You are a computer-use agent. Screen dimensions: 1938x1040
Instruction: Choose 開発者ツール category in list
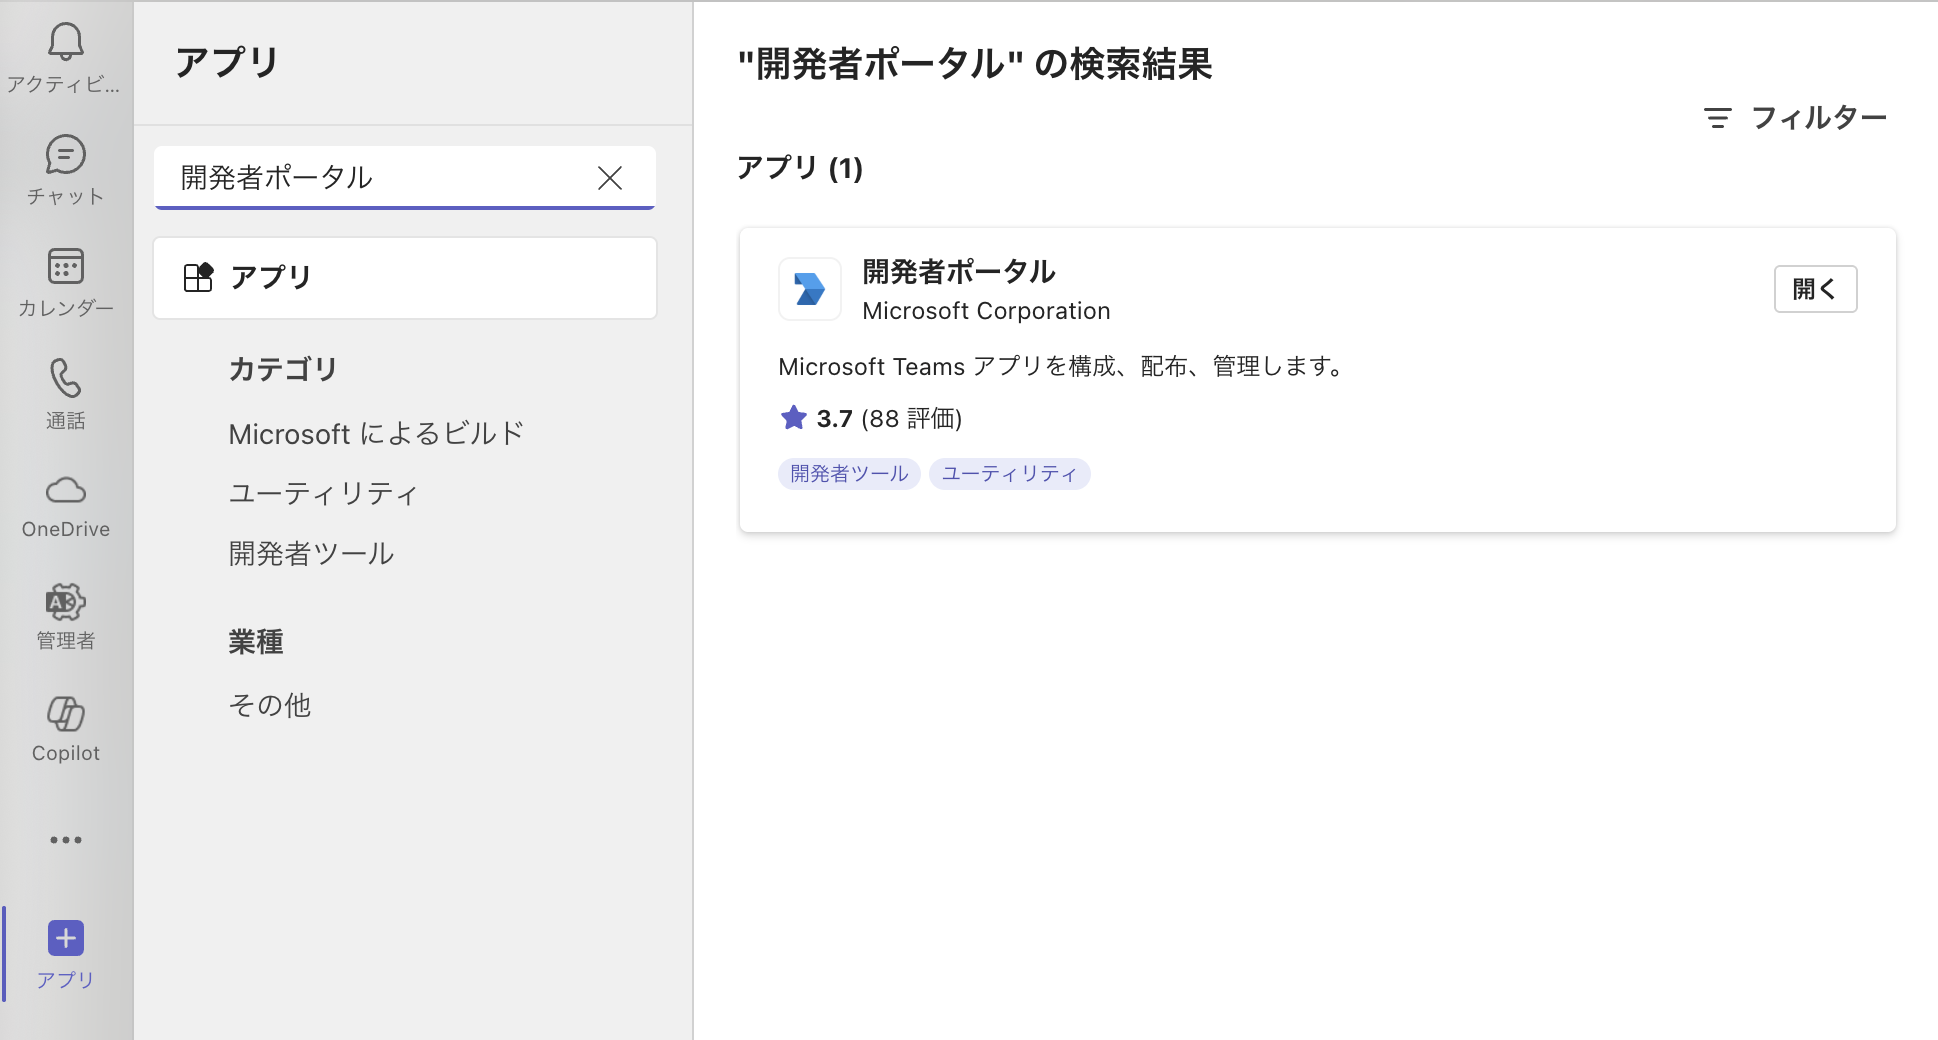coord(311,554)
